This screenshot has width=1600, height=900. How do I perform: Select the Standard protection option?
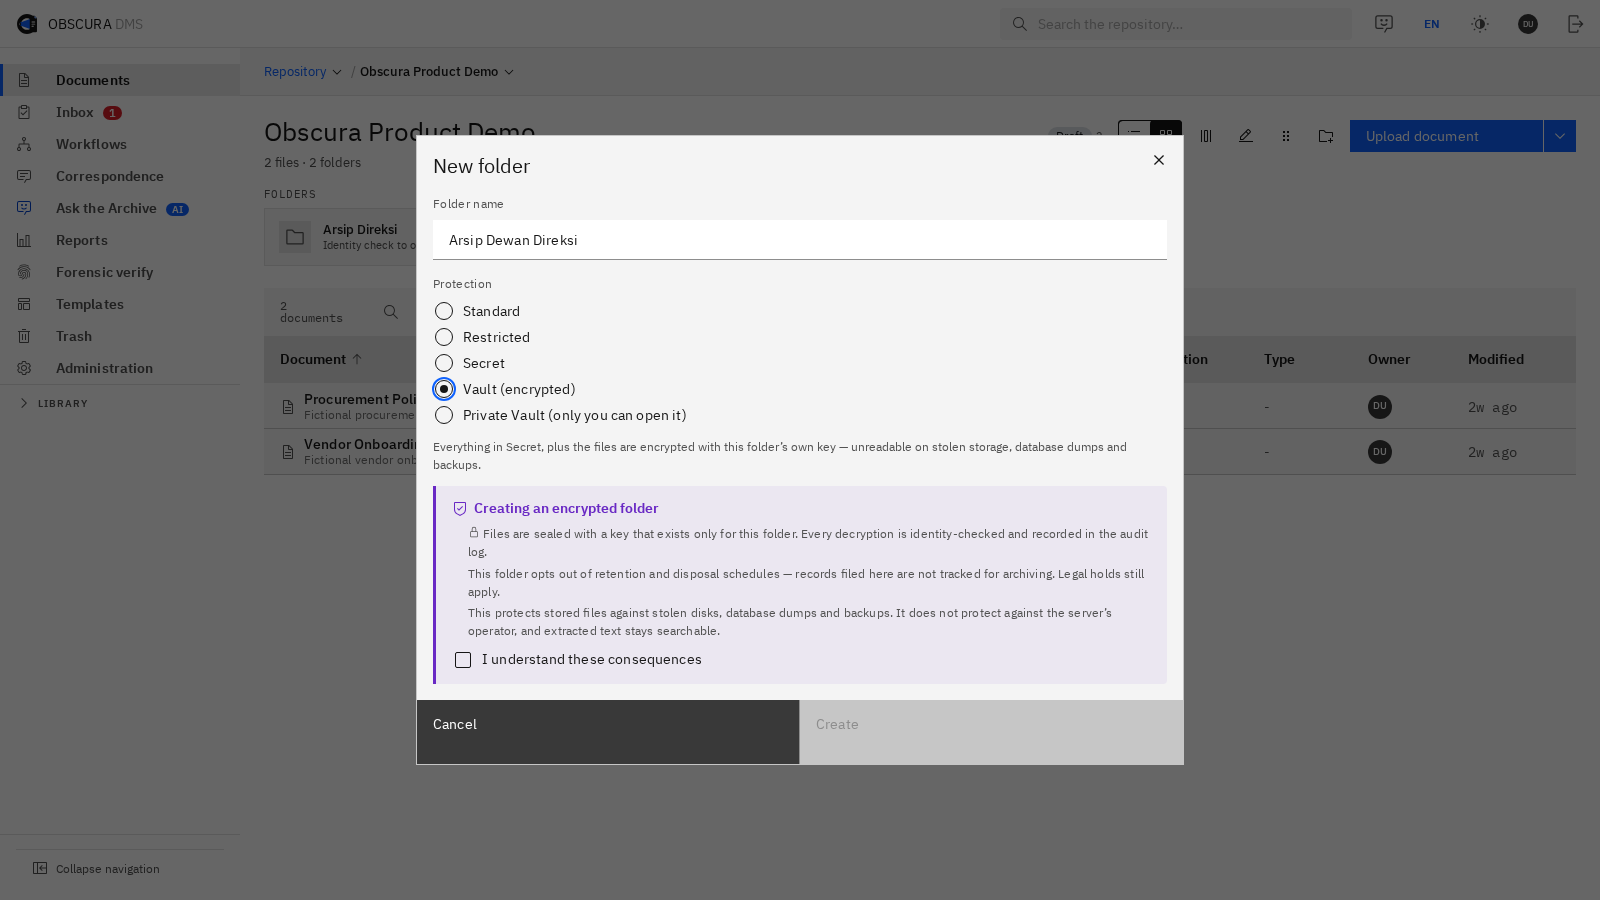coord(444,311)
